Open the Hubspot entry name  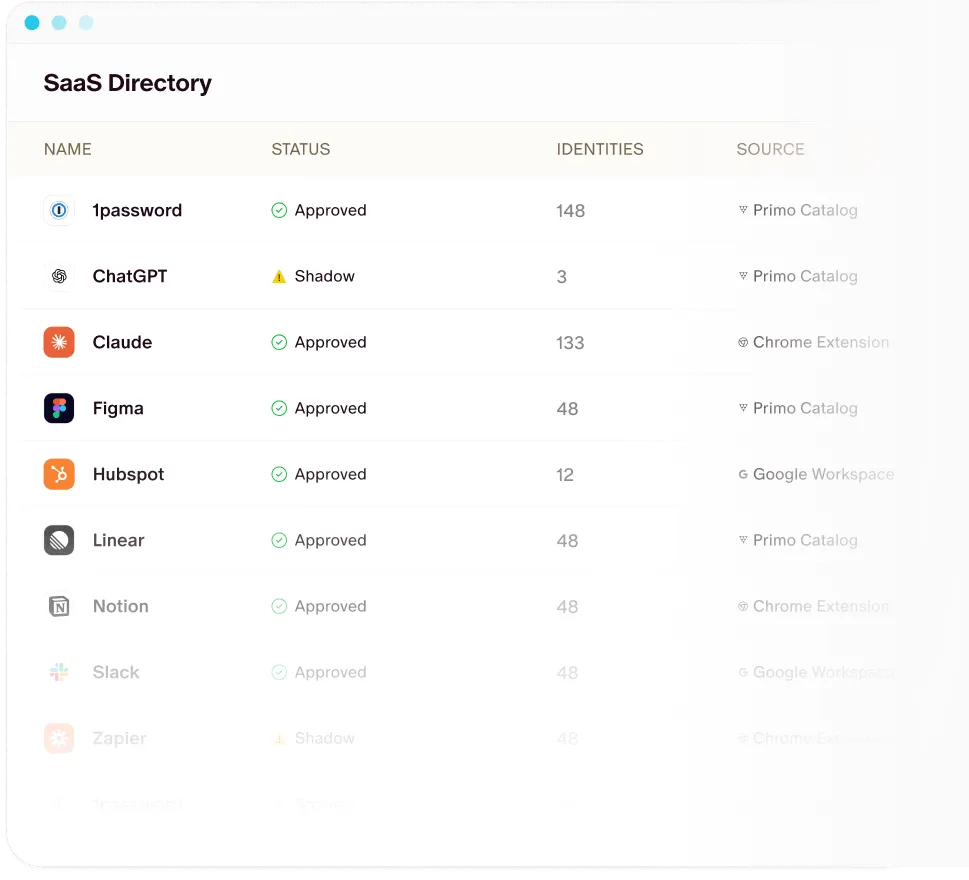tap(129, 475)
